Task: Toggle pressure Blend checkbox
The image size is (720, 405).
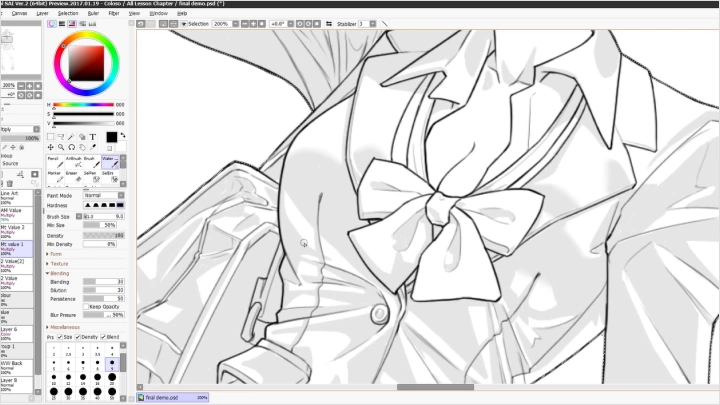Action: click(x=103, y=337)
